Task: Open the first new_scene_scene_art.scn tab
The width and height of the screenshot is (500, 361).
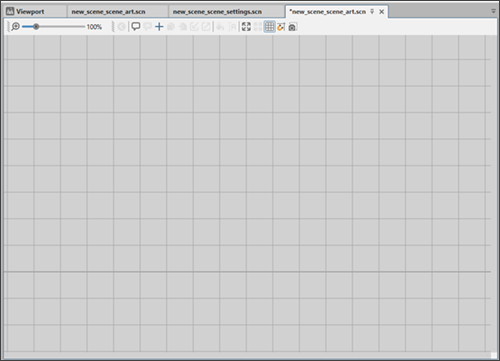Action: (108, 12)
